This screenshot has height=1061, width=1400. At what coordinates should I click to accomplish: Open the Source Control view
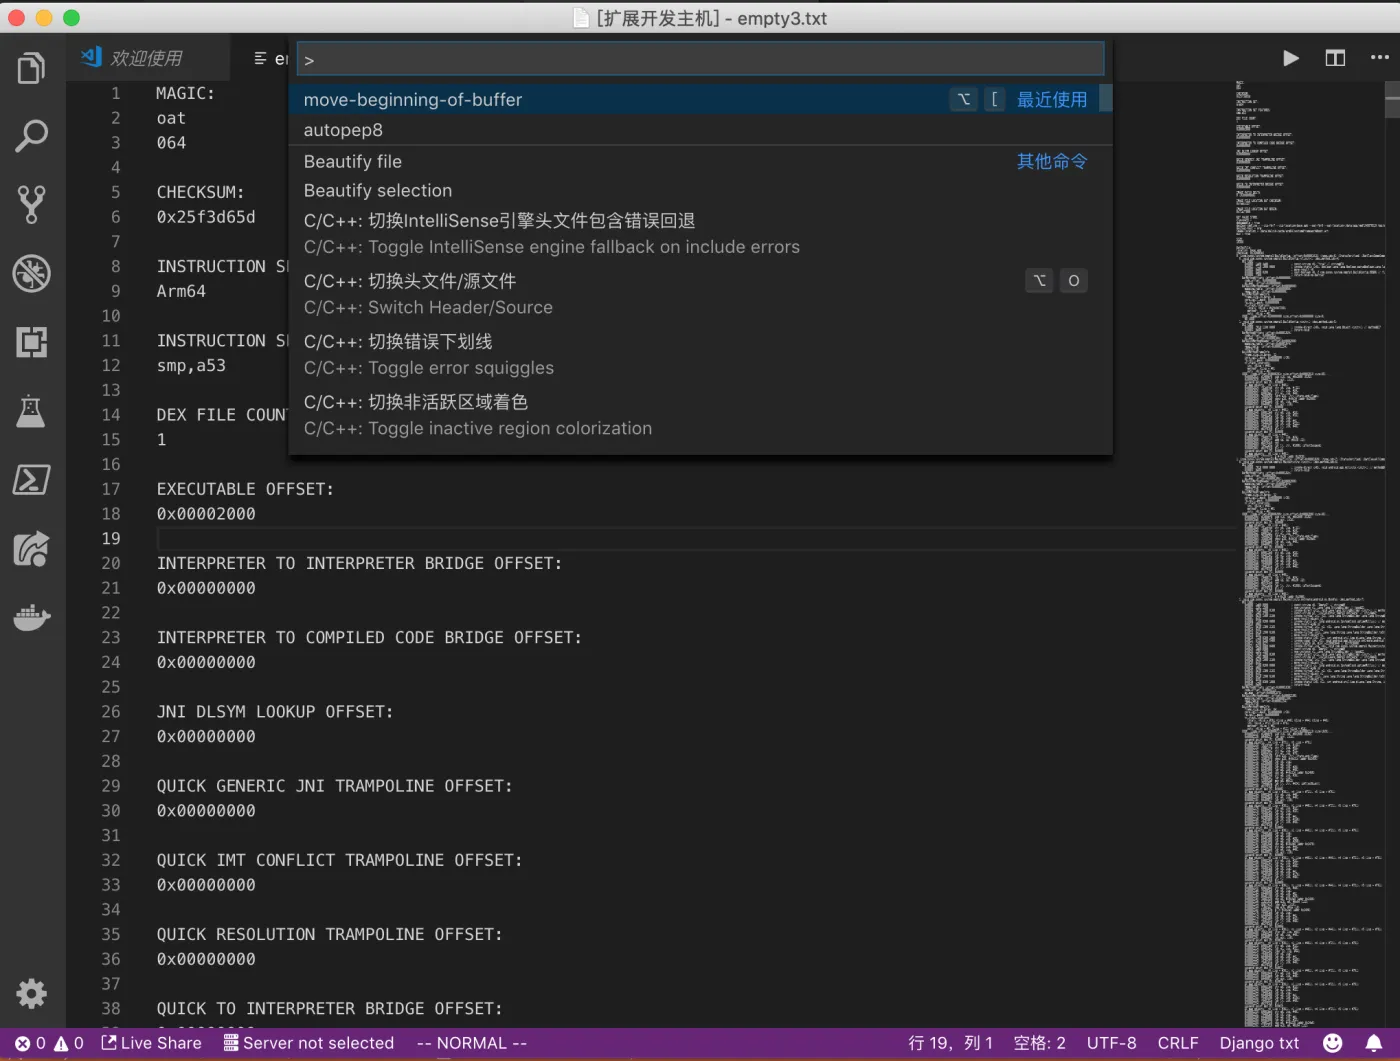click(x=32, y=205)
